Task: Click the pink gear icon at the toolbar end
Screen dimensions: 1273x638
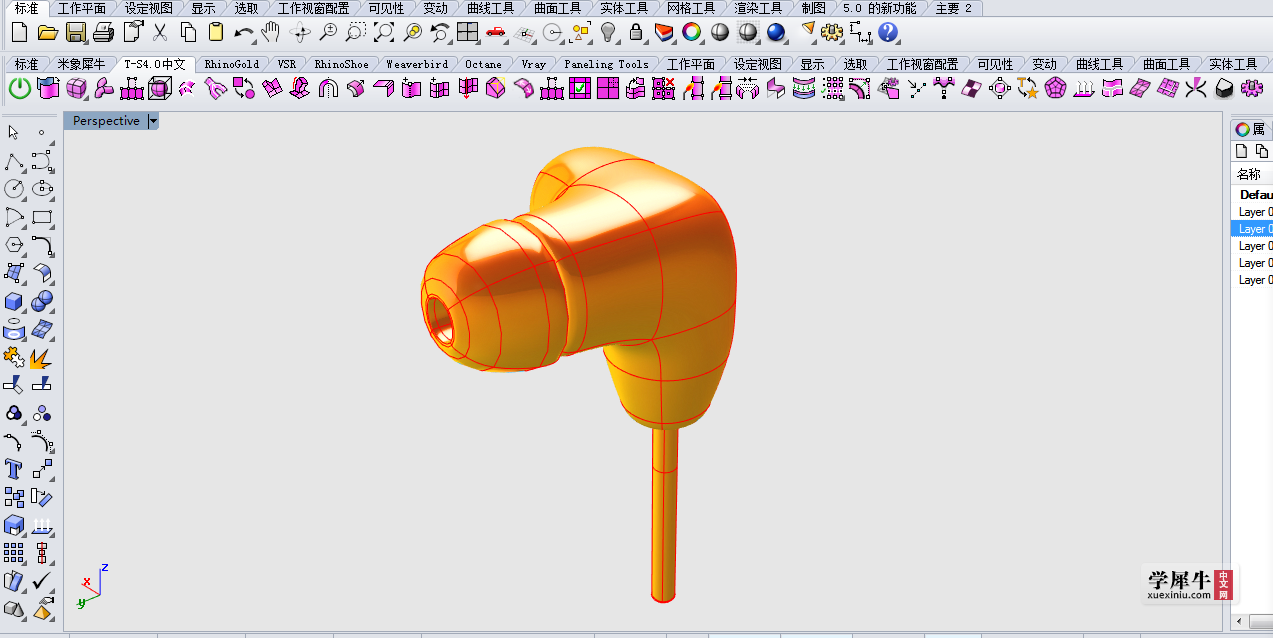Action: coord(1251,89)
